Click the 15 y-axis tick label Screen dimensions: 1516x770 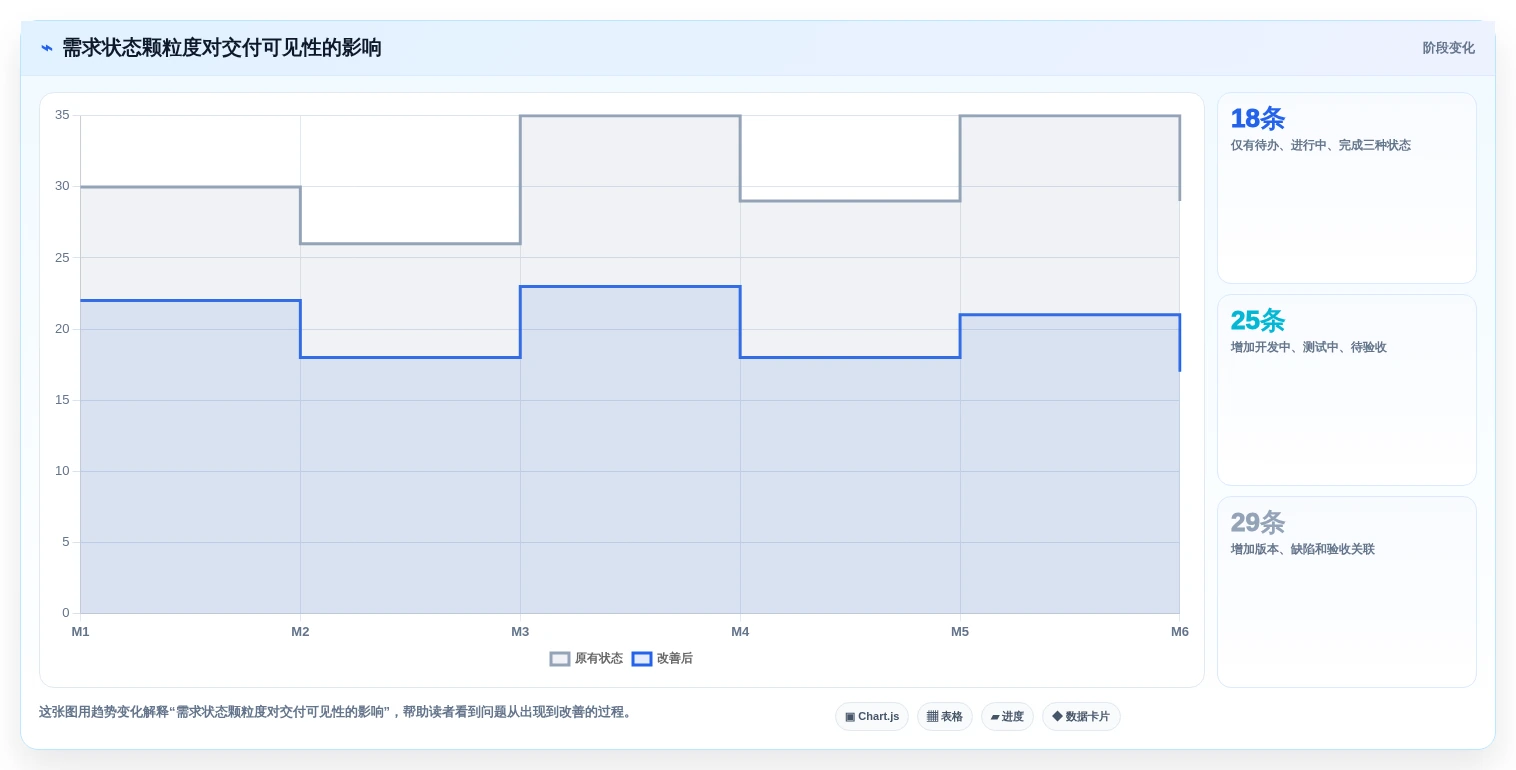coord(62,400)
